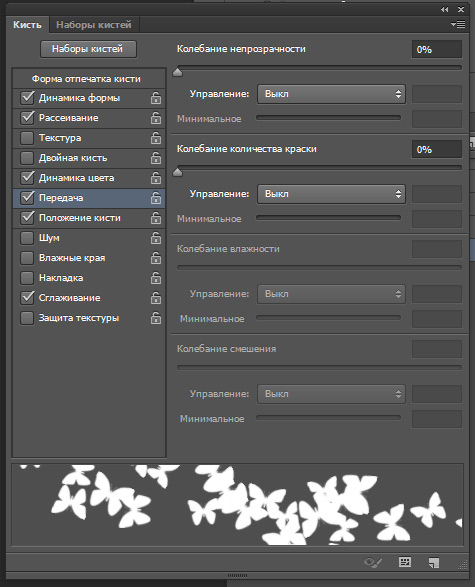This screenshot has height=587, width=475.
Task: Toggle lock icon for Сглаживание
Action: pos(156,298)
